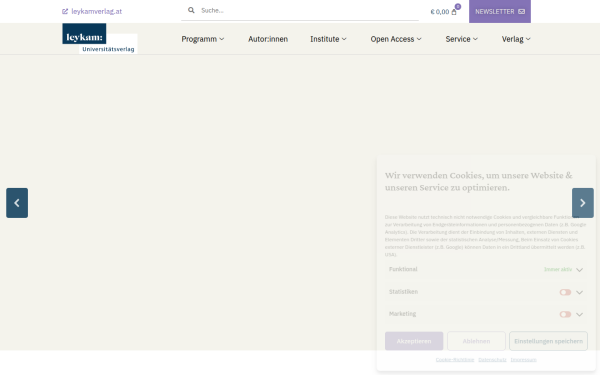Expand the Funktional cookie category
The height and width of the screenshot is (375, 600).
click(486, 269)
